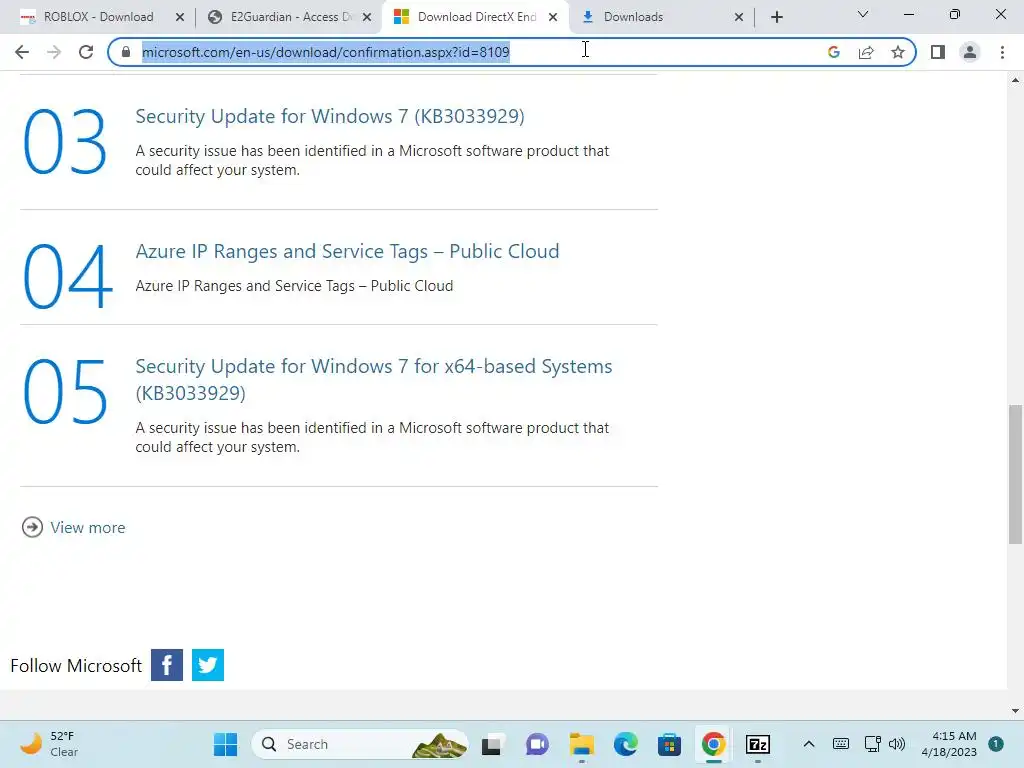This screenshot has height=768, width=1024.
Task: Click the page vertical scrollbar thumb
Action: point(1015,474)
